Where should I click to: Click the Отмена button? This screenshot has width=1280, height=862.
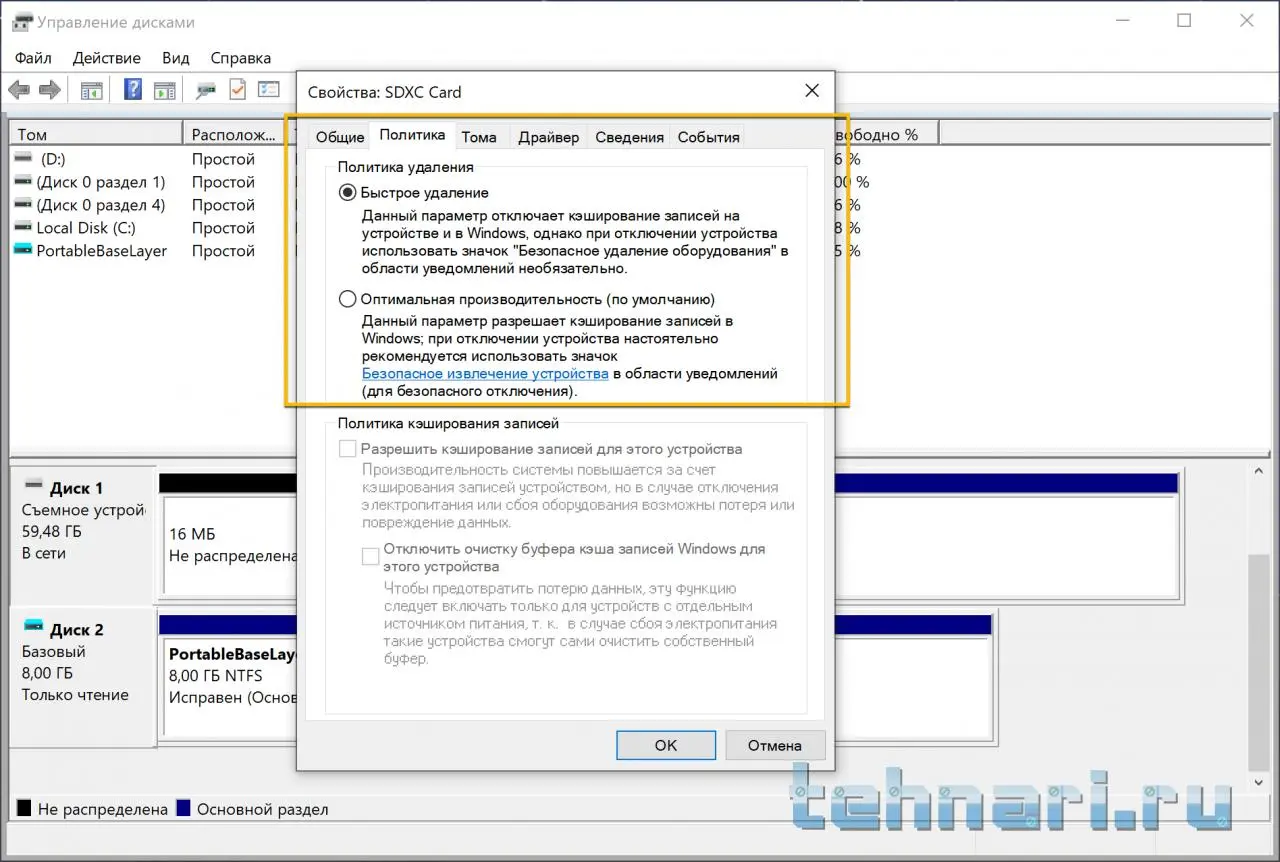(x=775, y=745)
